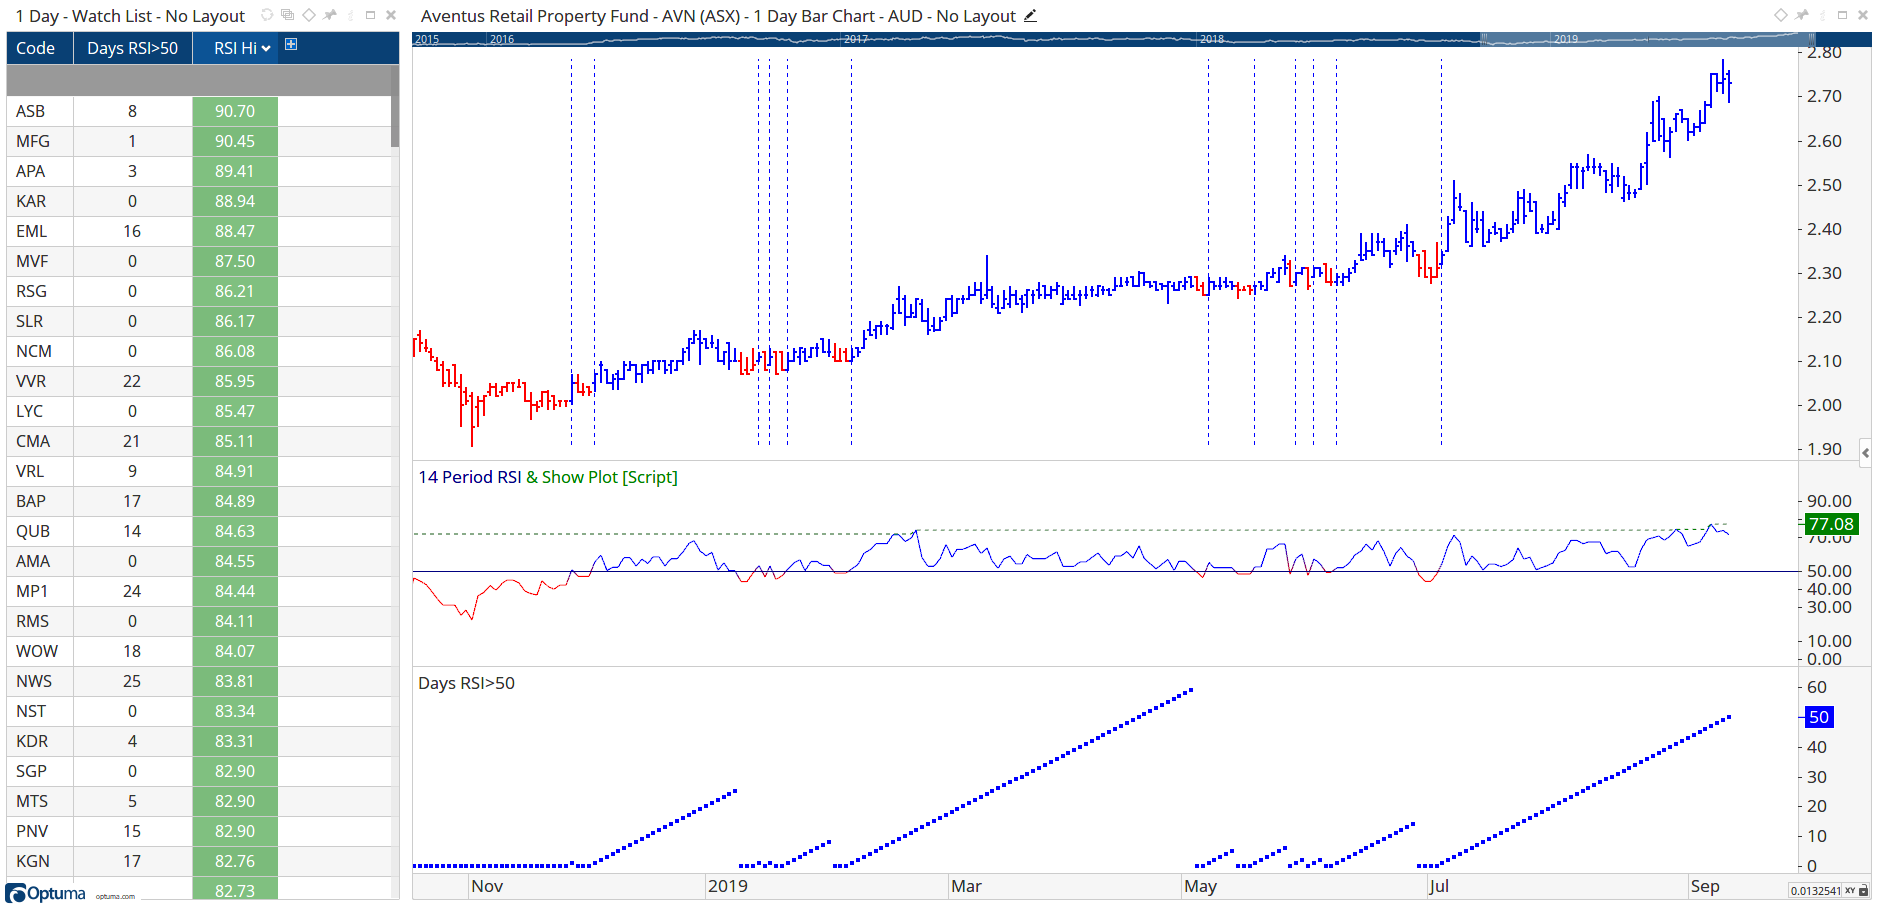
Task: Select the EML row in watch list
Action: click(199, 231)
